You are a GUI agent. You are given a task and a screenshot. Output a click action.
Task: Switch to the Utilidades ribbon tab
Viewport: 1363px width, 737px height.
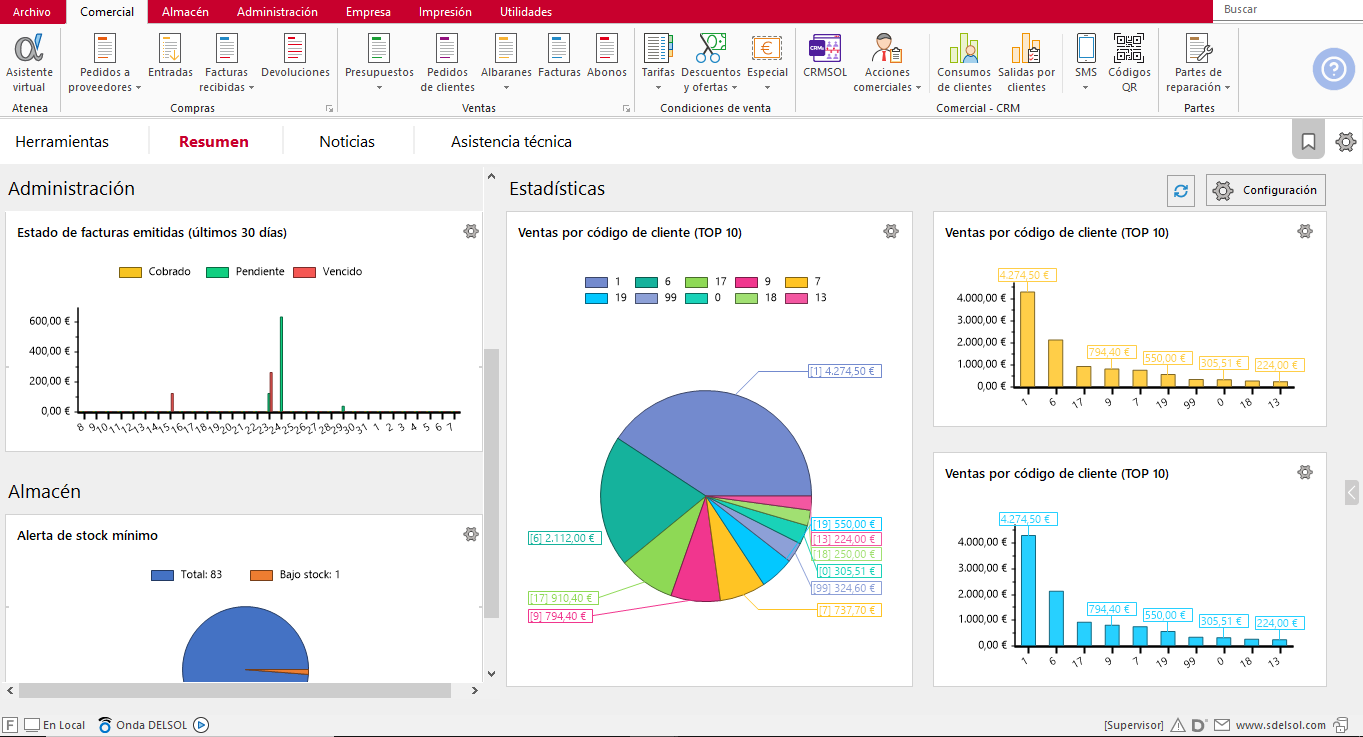pyautogui.click(x=525, y=12)
